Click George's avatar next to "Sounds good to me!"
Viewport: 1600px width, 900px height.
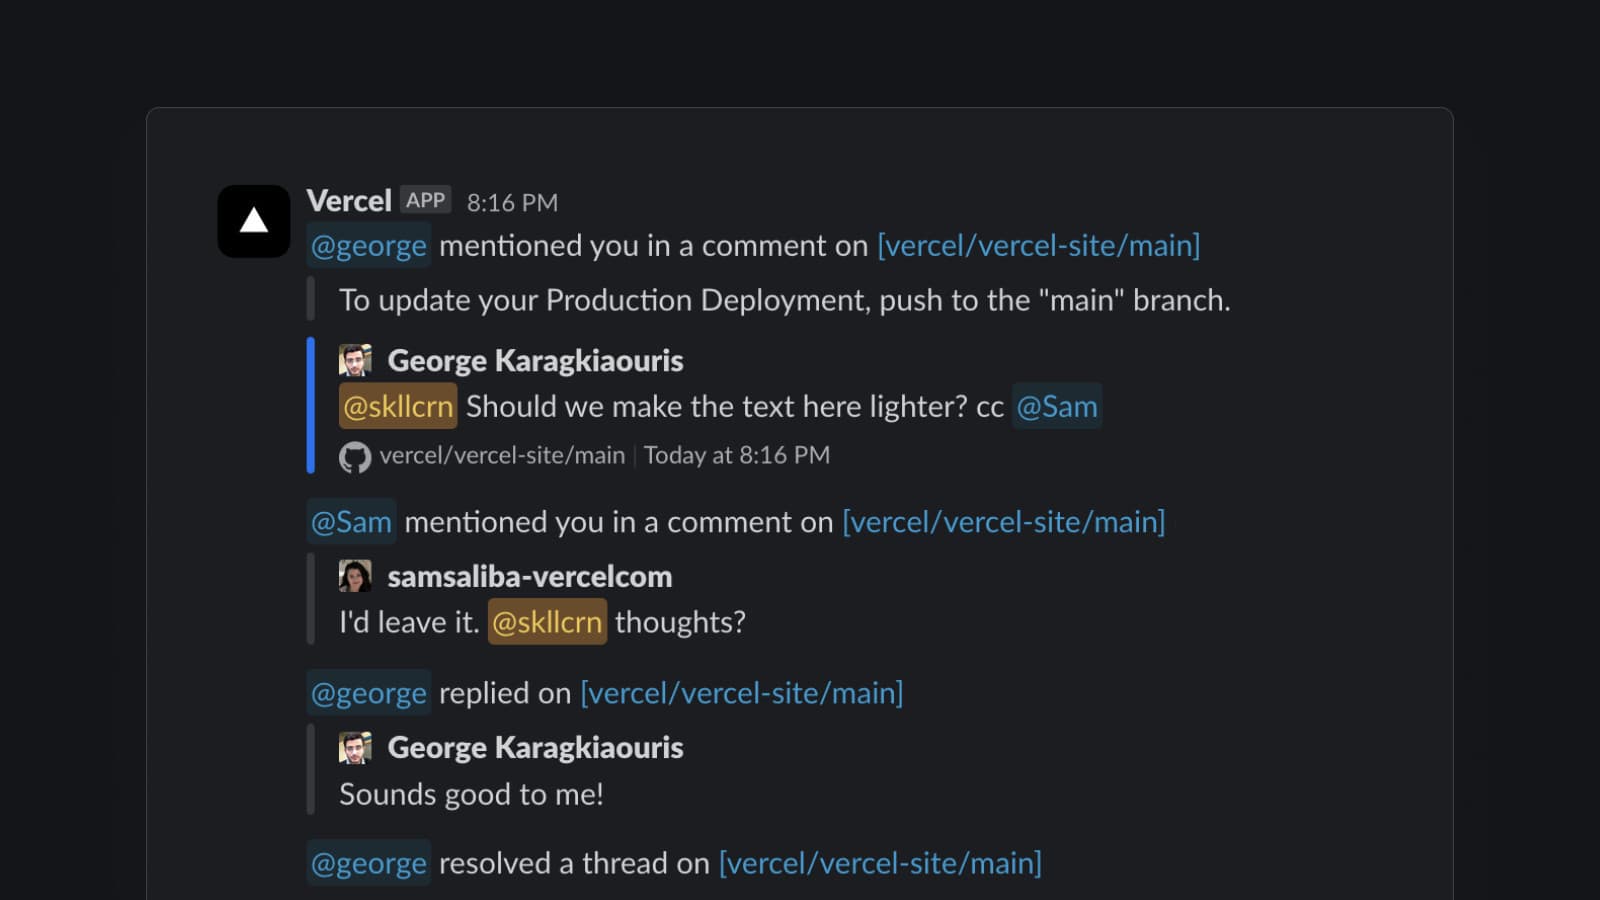pos(355,747)
